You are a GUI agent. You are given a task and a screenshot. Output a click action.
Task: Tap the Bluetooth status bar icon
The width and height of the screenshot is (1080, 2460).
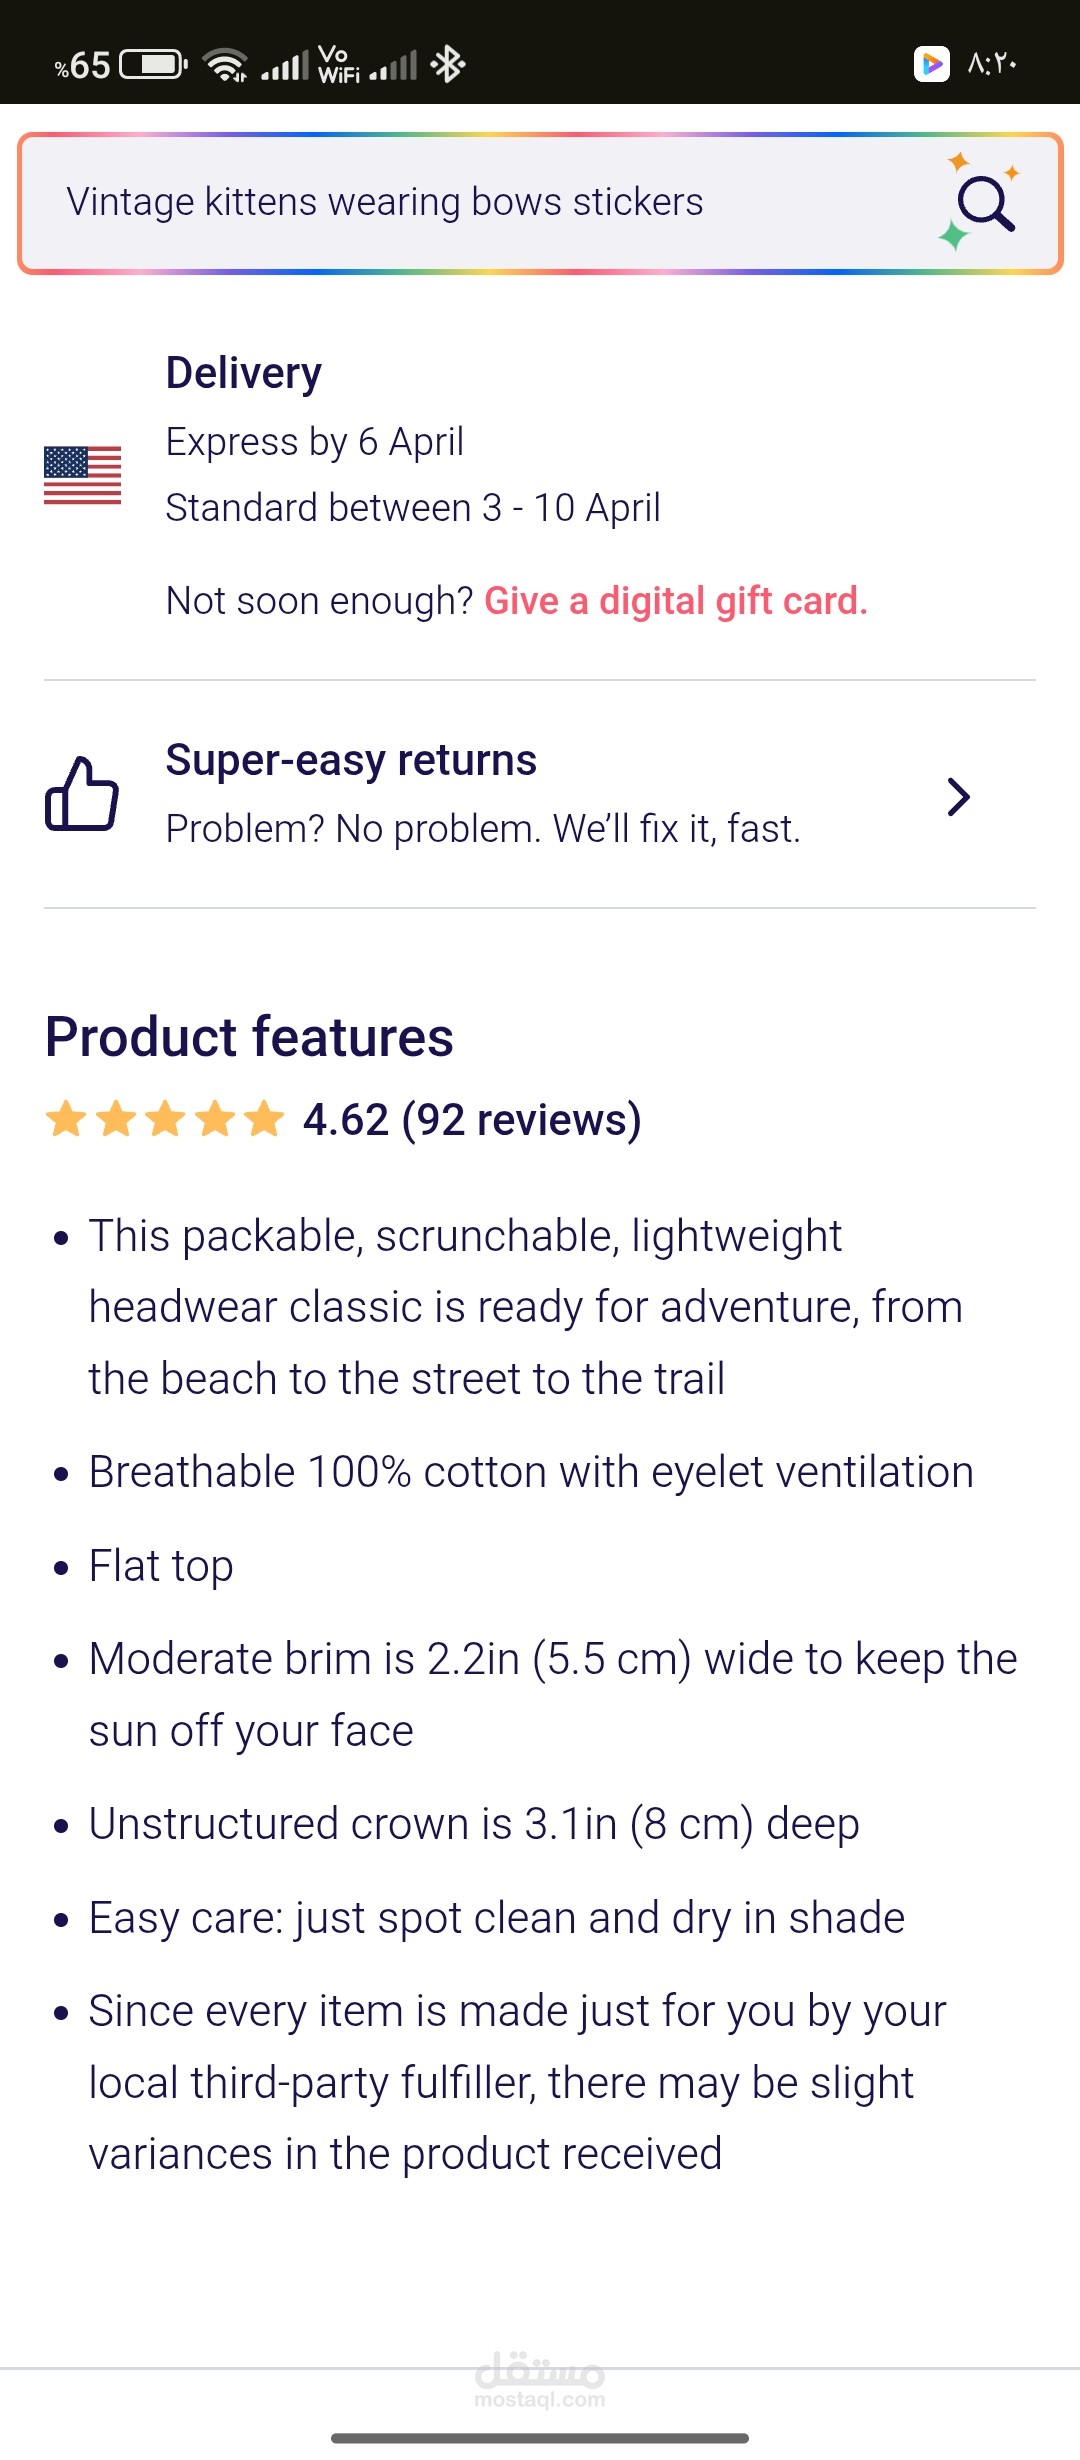(x=447, y=65)
